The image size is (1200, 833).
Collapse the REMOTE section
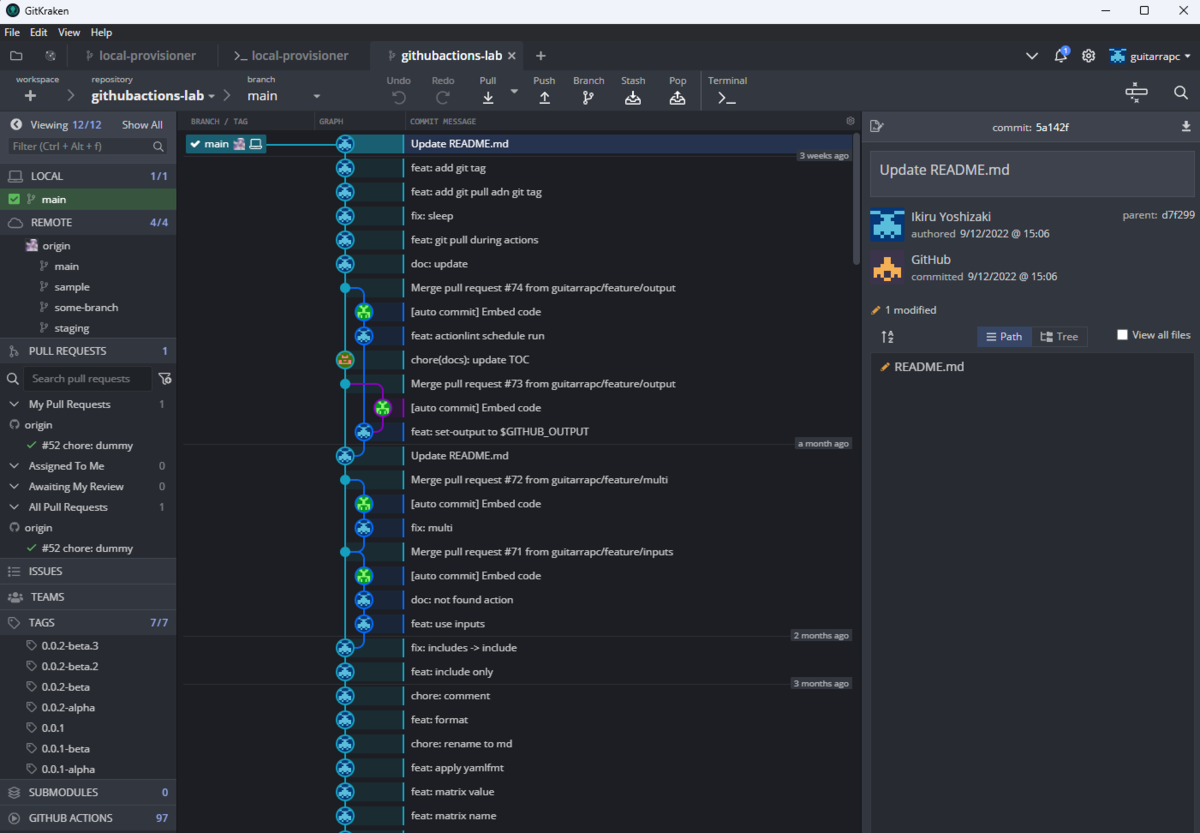point(88,222)
